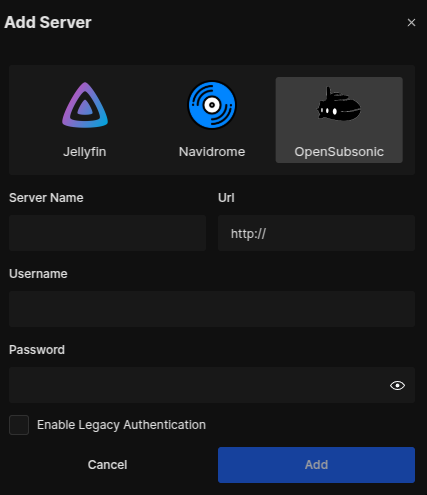
Task: Focus the Server Name input field
Action: click(x=107, y=233)
